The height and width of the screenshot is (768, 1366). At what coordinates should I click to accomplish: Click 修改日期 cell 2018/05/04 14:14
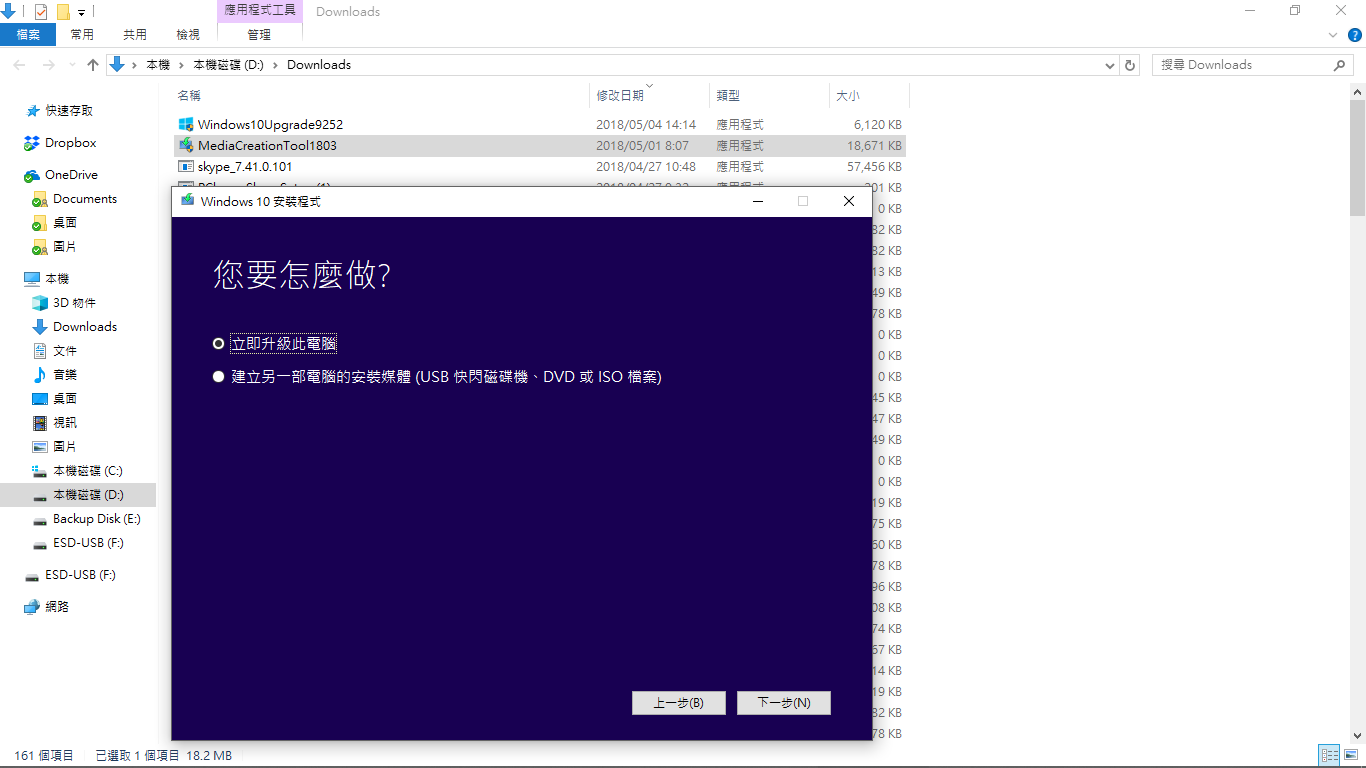tap(646, 125)
